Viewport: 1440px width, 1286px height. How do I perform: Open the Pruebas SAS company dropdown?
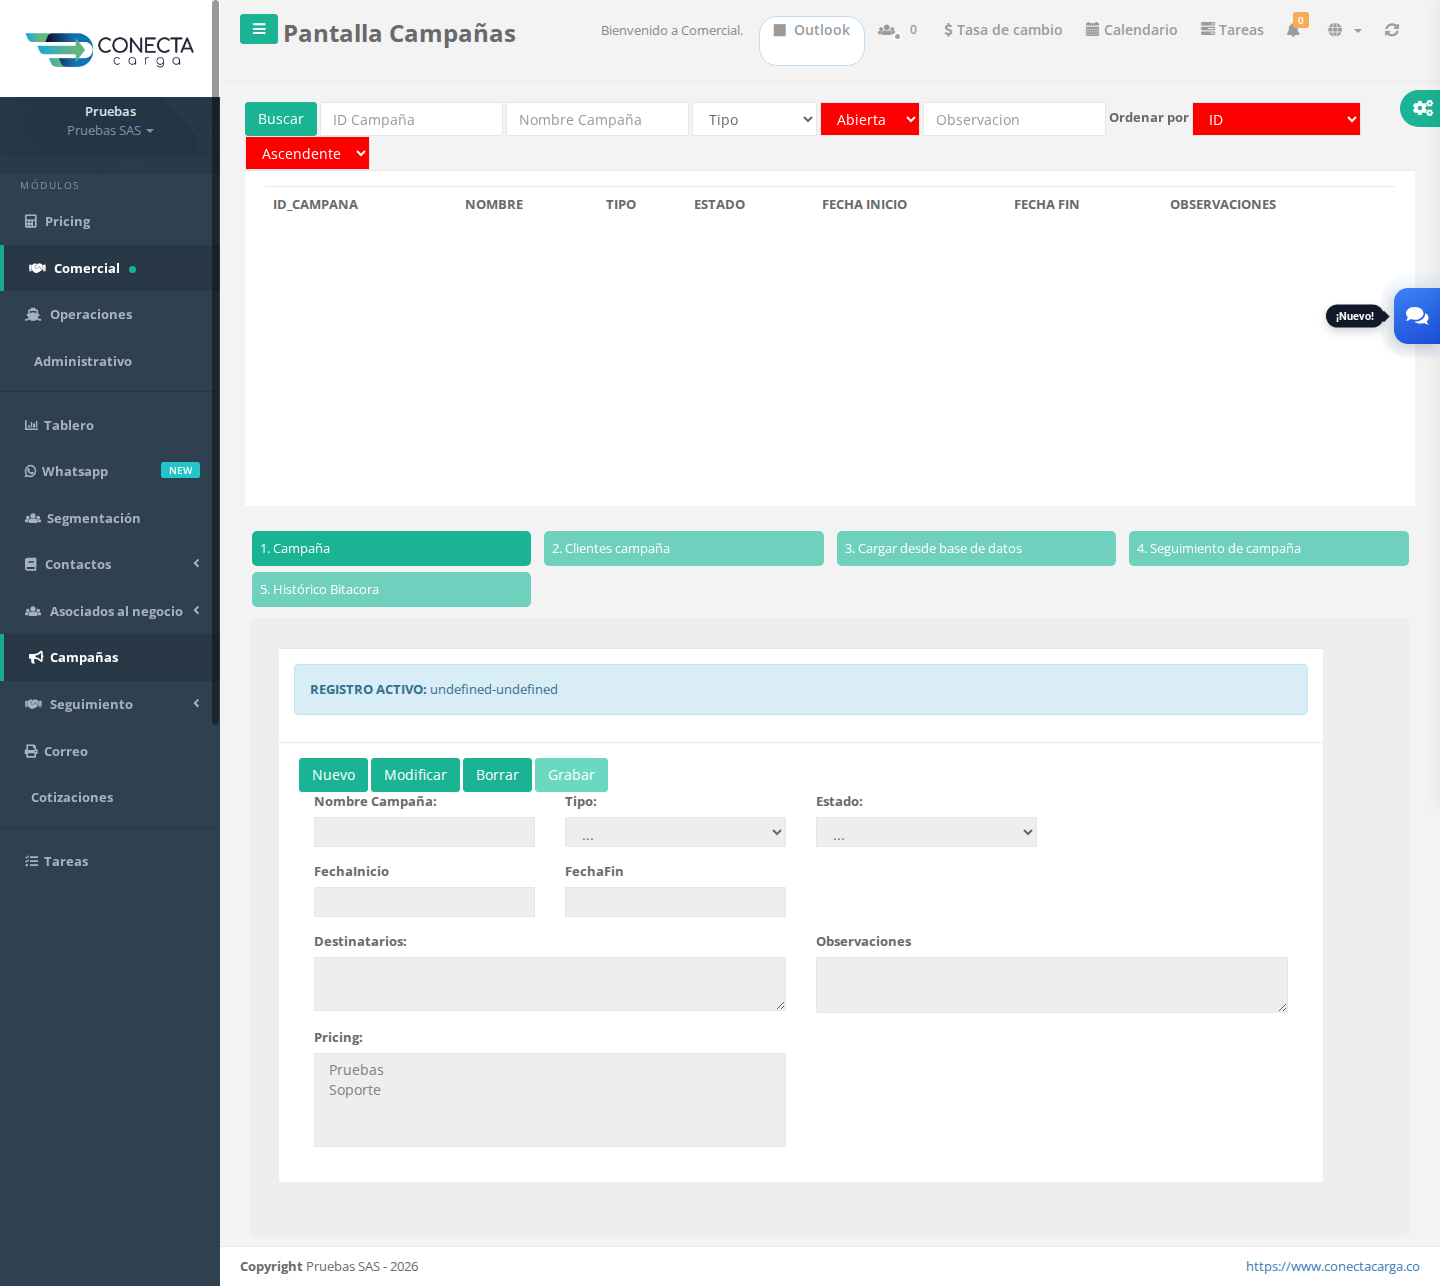110,131
